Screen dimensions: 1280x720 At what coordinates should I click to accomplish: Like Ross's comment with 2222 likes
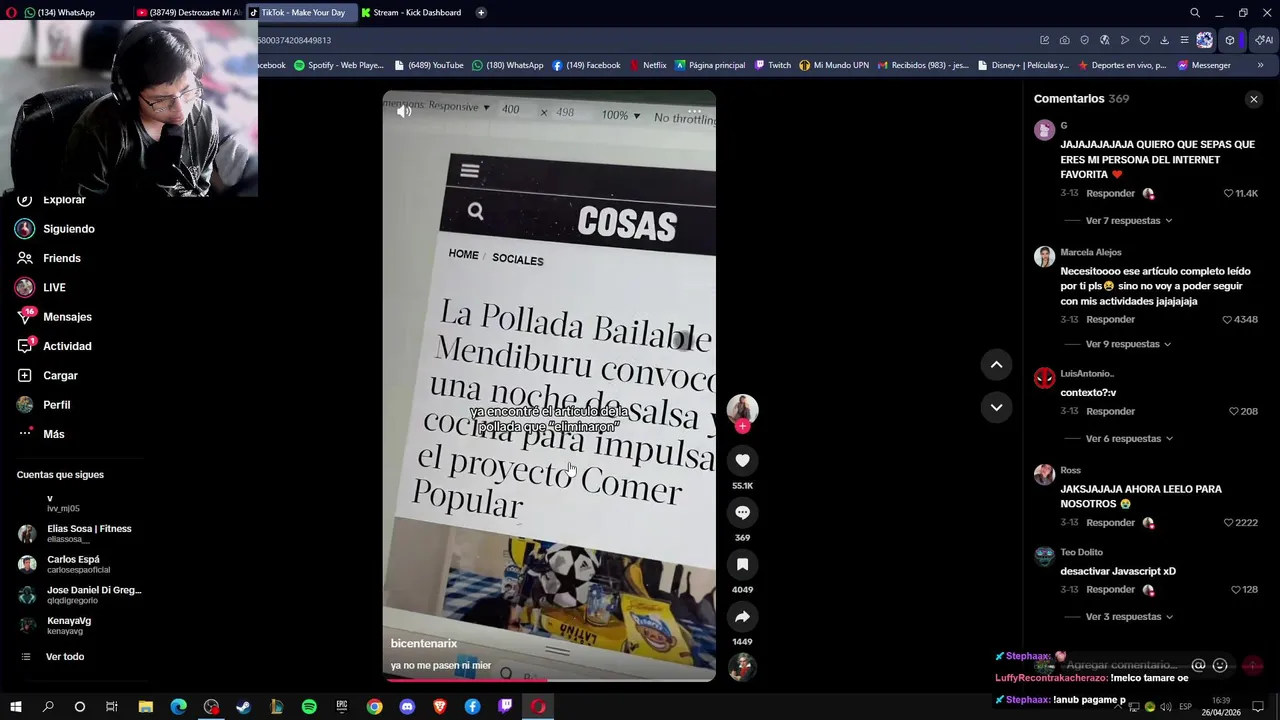click(1228, 522)
